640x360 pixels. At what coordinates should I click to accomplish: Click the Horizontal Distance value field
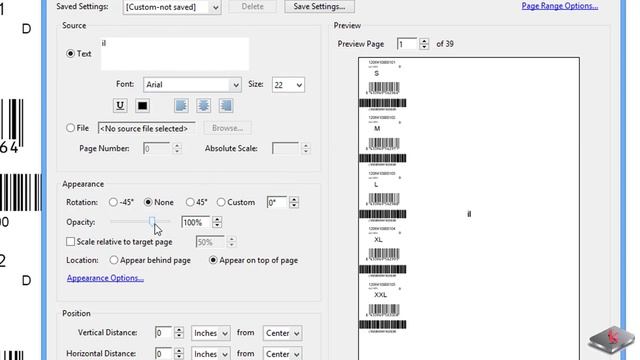pyautogui.click(x=163, y=353)
